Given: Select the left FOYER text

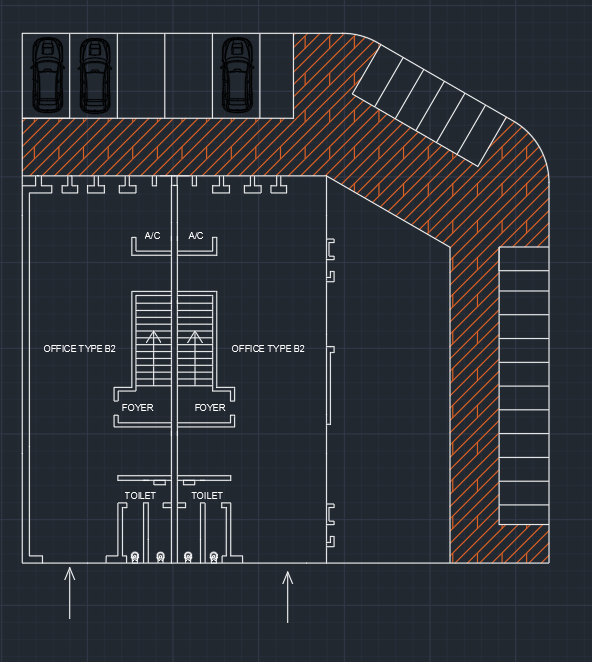Looking at the screenshot, I should [137, 408].
